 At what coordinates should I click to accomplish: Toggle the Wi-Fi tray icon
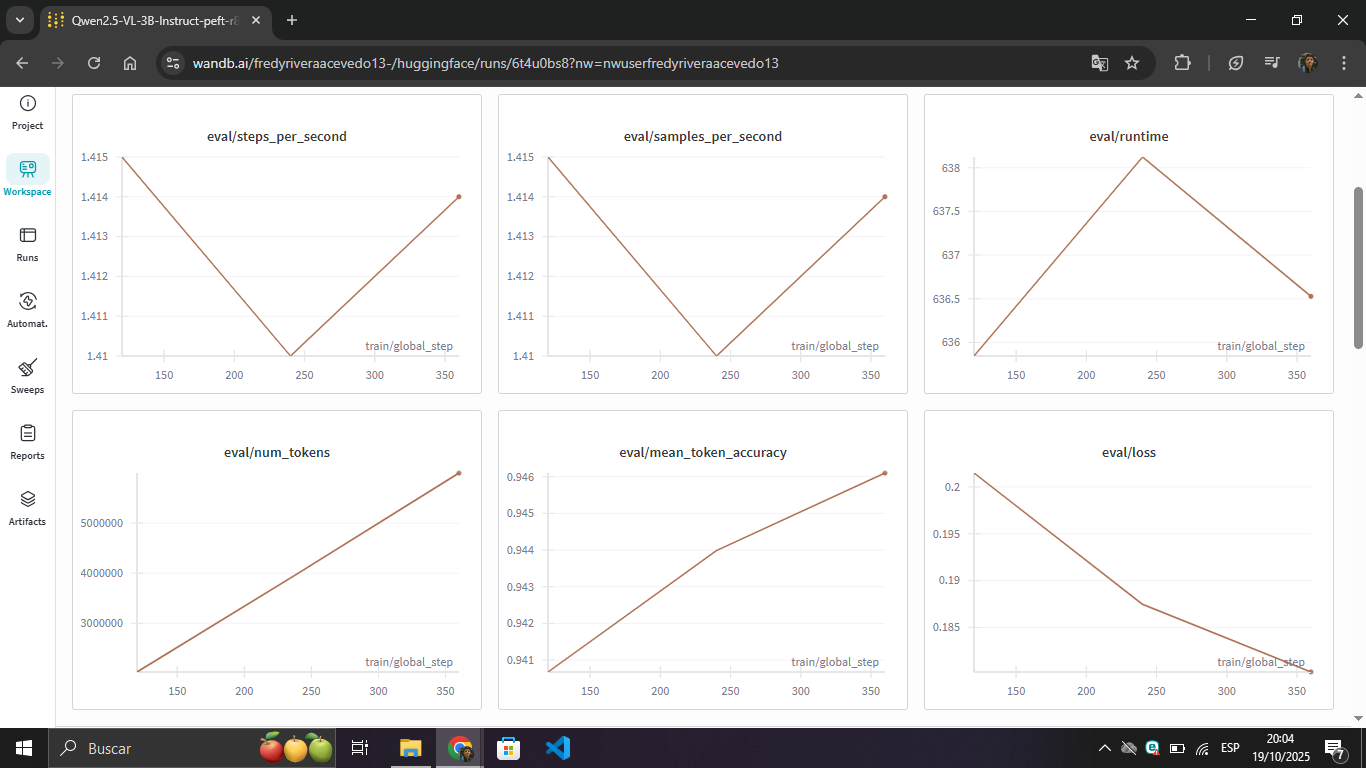click(x=1200, y=747)
